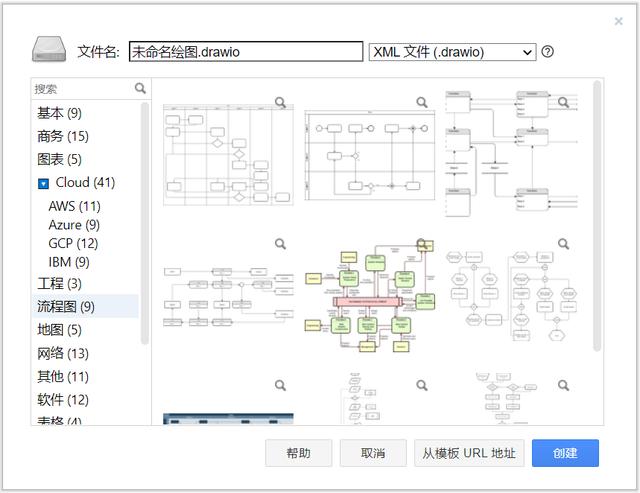This screenshot has width=640, height=493.
Task: Select the AWS (11) subcategory
Action: 74,206
